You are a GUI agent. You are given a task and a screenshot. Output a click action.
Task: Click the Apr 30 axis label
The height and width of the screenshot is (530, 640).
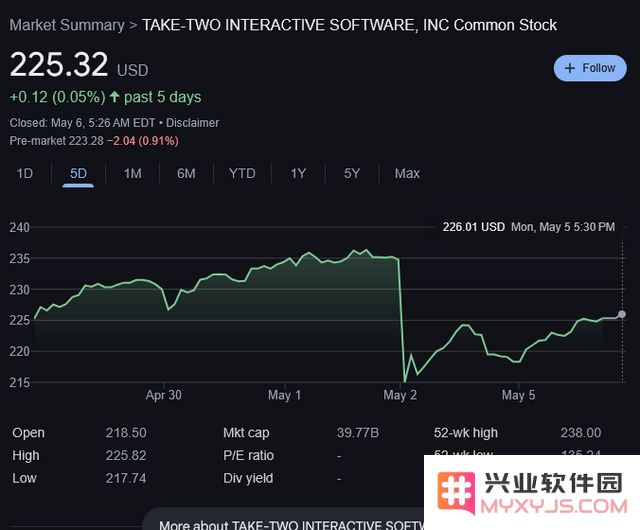tap(163, 395)
